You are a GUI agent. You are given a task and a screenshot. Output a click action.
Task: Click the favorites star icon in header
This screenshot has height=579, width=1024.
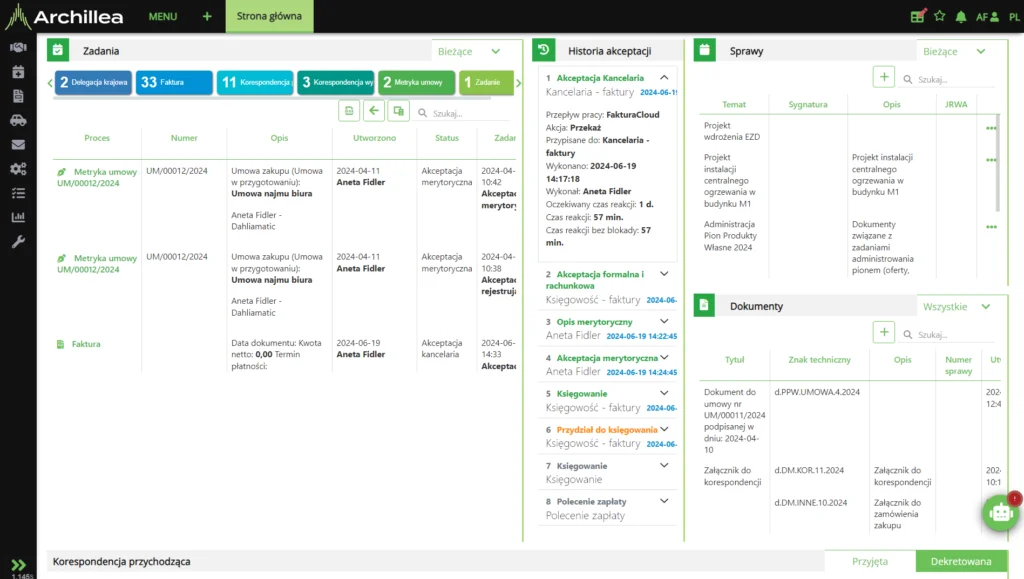939,17
